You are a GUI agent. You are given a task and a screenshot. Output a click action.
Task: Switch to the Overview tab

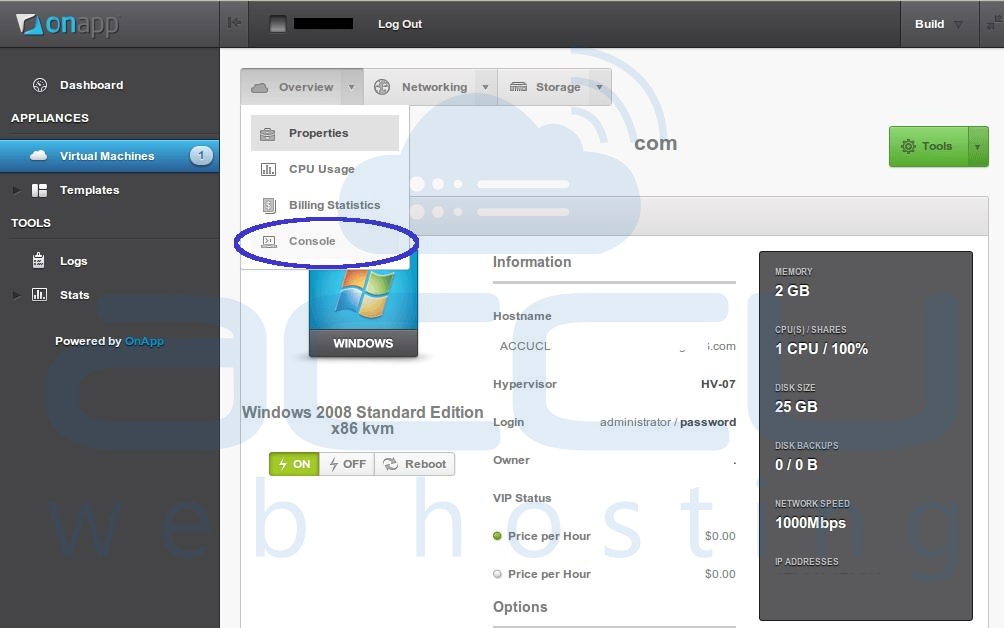click(x=302, y=87)
